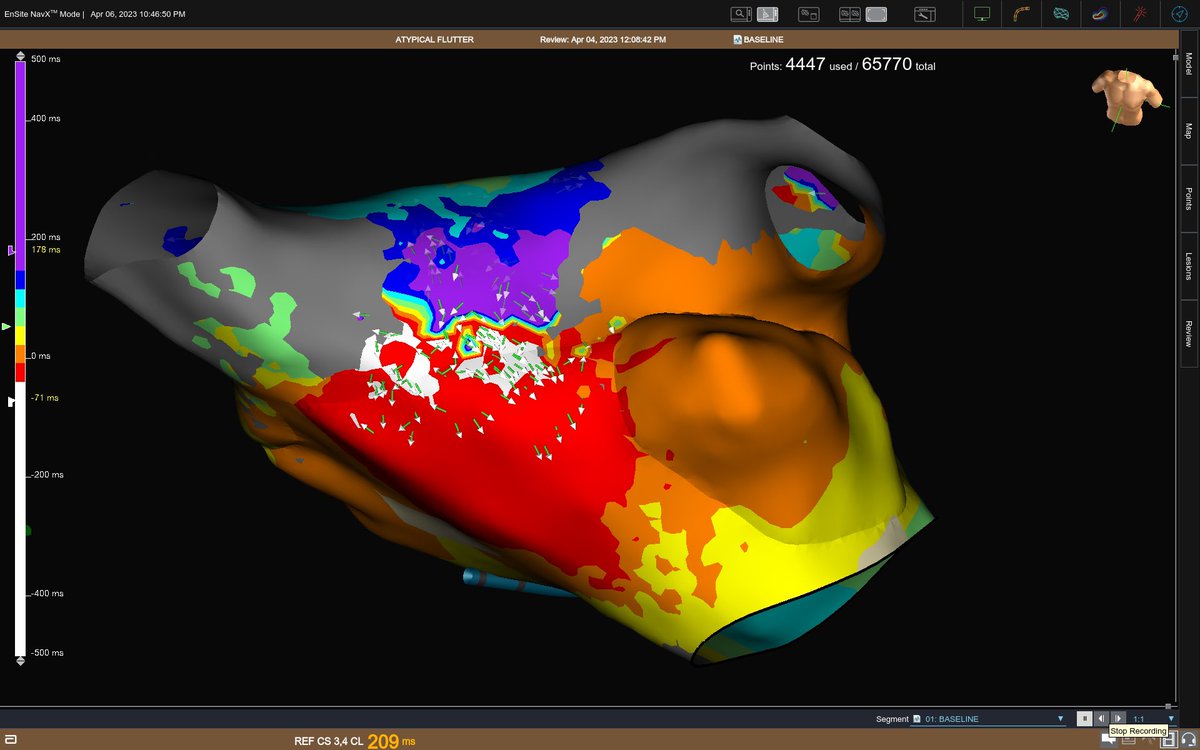Click the Stop Recording square button
The image size is (1200, 750).
coord(1084,718)
